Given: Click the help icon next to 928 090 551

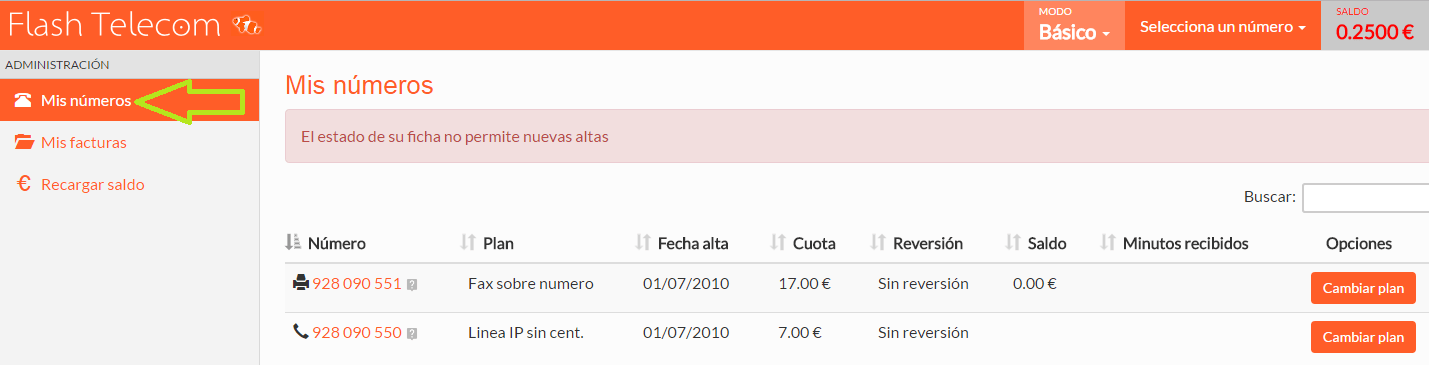Looking at the screenshot, I should (x=412, y=285).
